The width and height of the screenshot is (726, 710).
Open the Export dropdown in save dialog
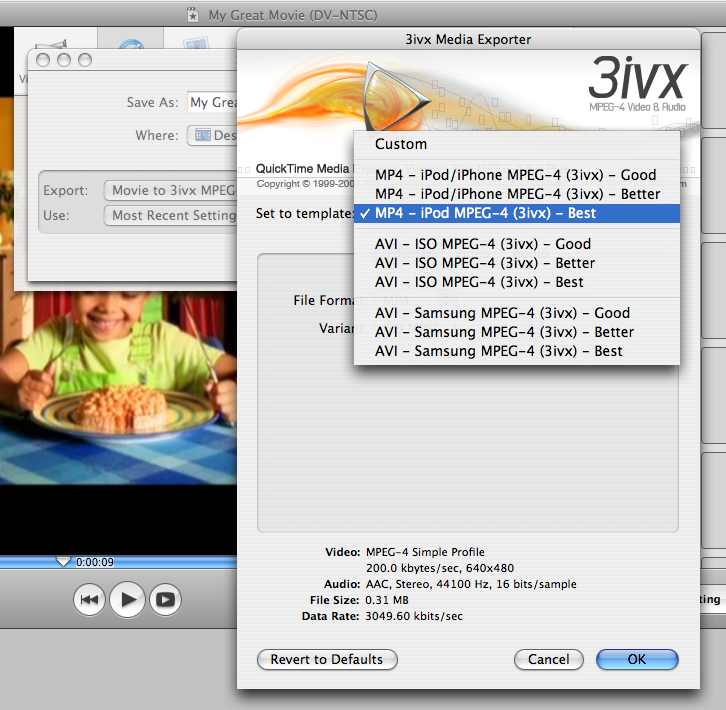click(170, 190)
